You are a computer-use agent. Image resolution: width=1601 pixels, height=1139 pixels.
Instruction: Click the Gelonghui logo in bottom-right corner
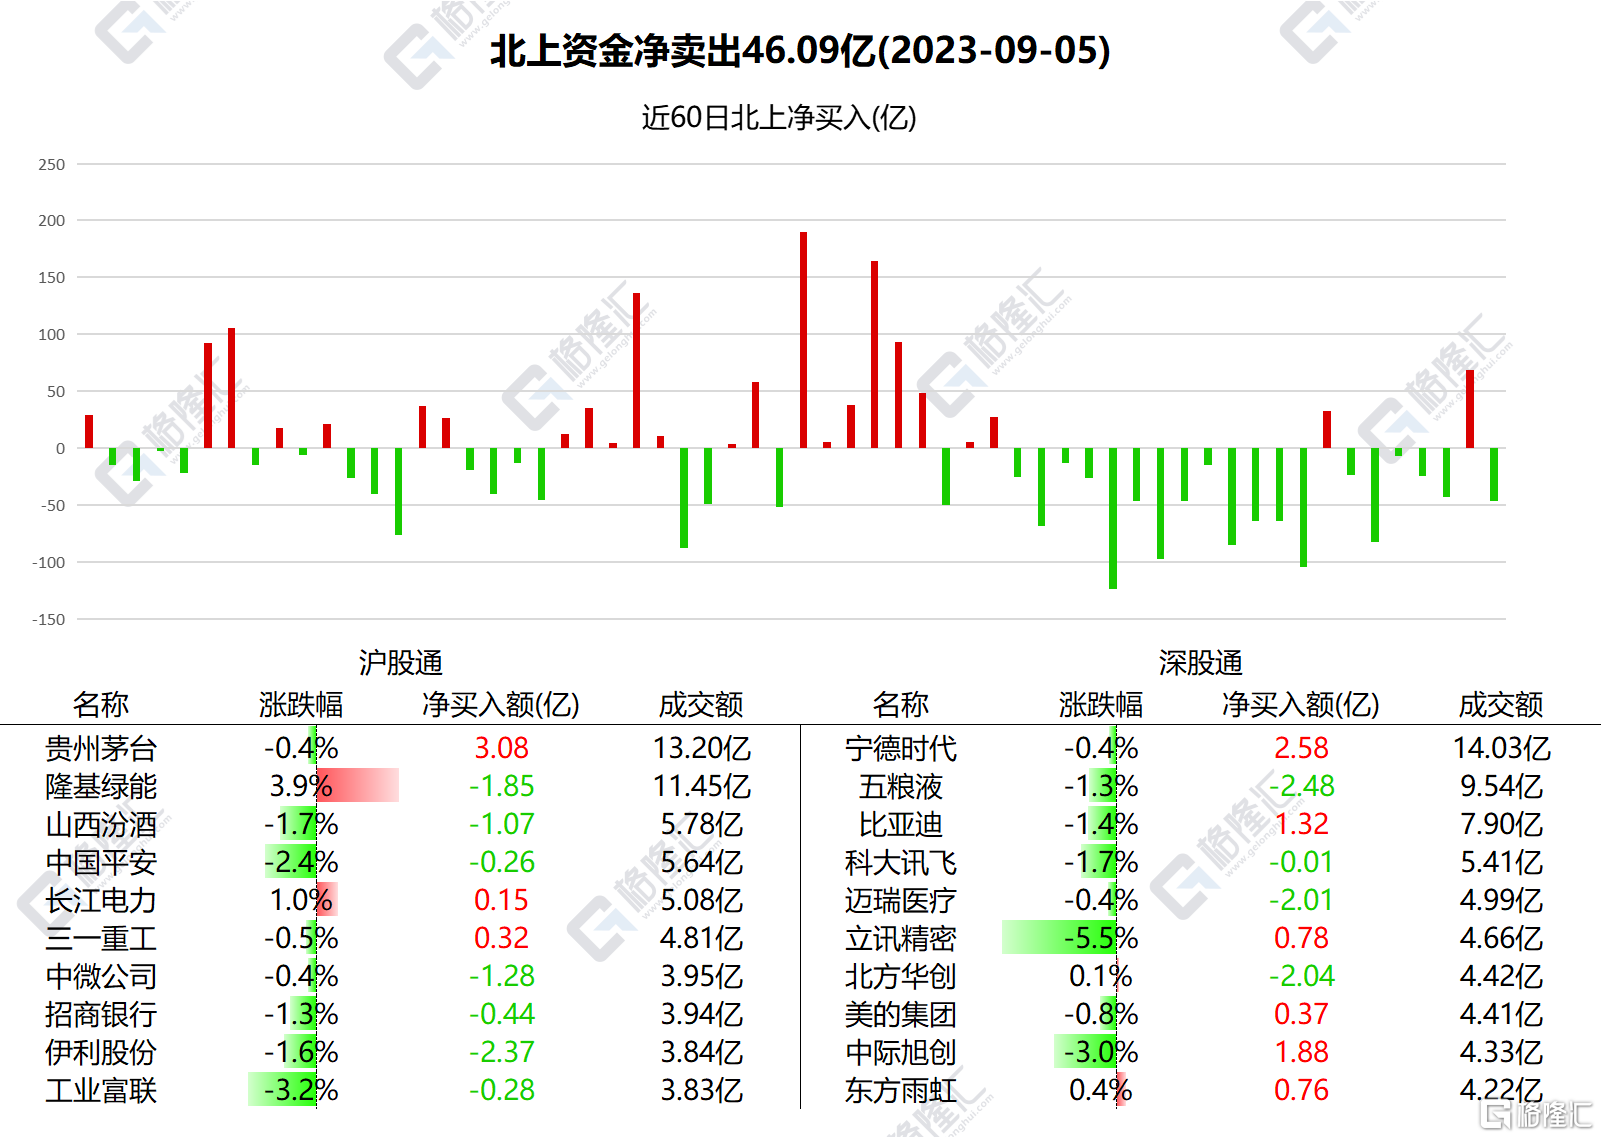click(x=1535, y=1114)
